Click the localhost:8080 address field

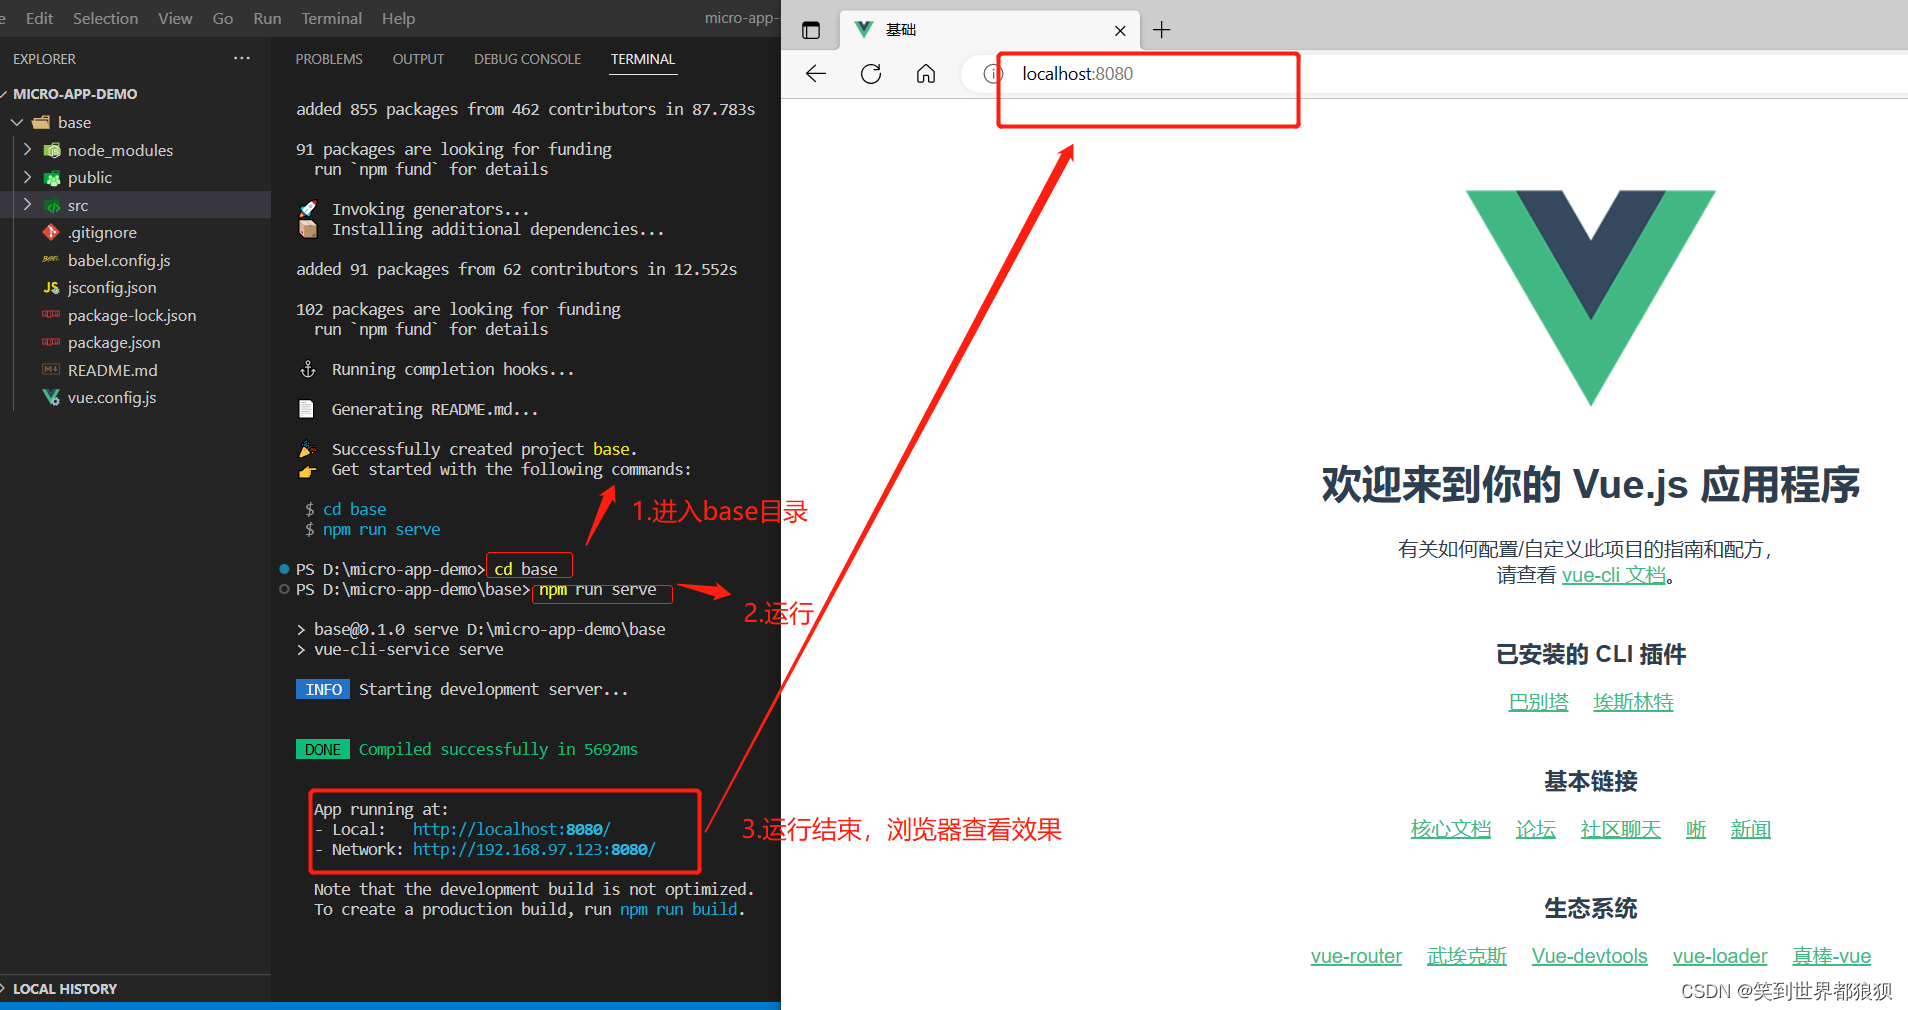click(1077, 74)
